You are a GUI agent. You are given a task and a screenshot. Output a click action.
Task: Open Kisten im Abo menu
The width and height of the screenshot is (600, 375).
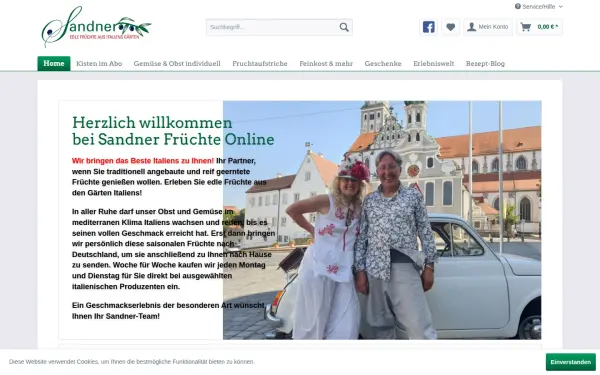coord(99,64)
